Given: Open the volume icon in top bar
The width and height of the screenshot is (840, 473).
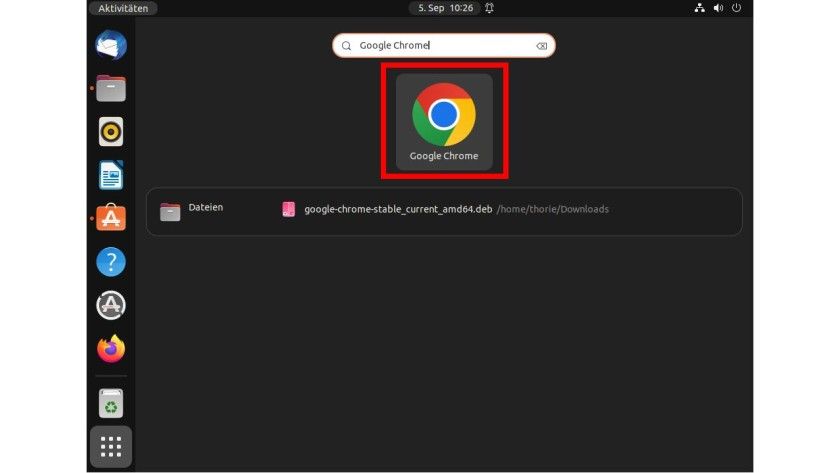Looking at the screenshot, I should [718, 8].
